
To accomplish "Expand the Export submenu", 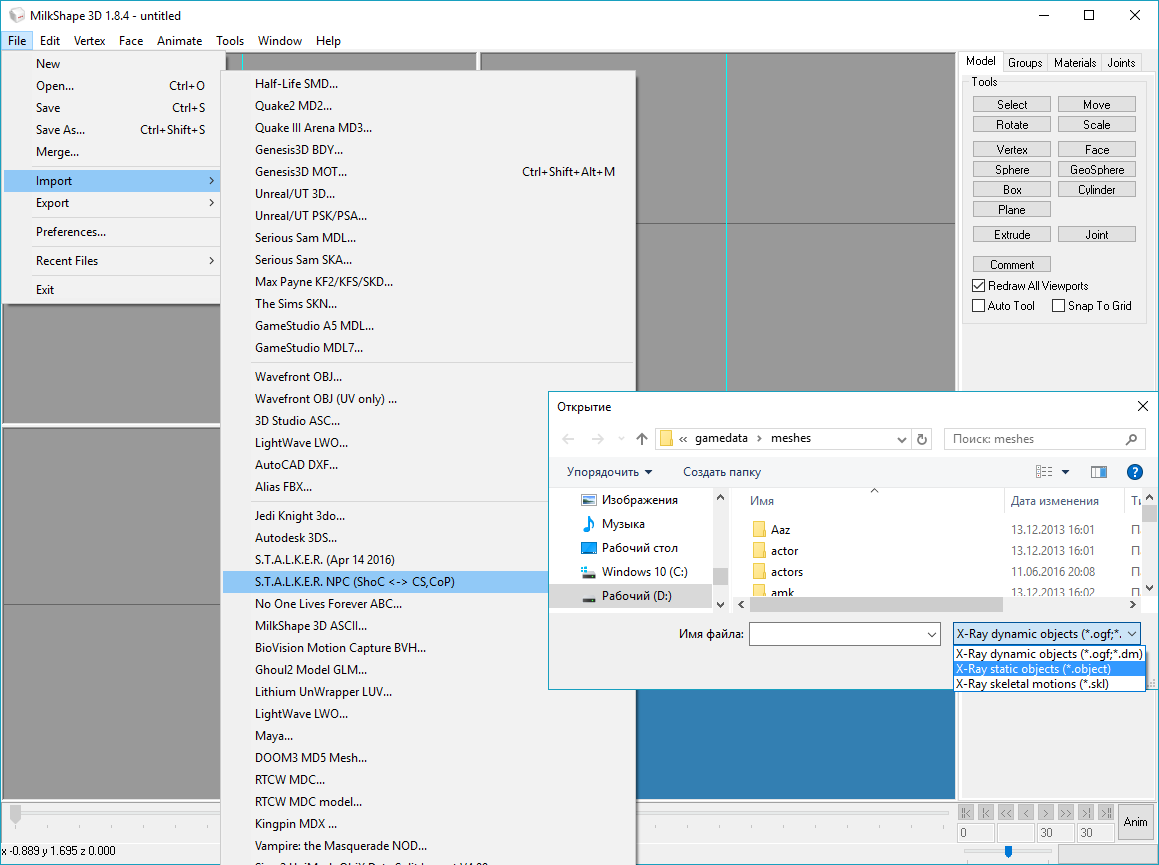I will (x=112, y=203).
